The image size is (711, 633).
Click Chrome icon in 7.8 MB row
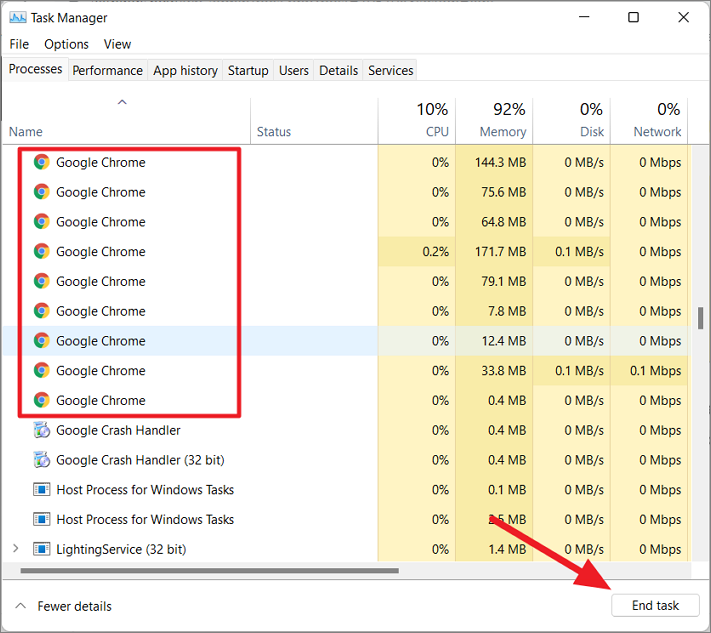pos(42,311)
